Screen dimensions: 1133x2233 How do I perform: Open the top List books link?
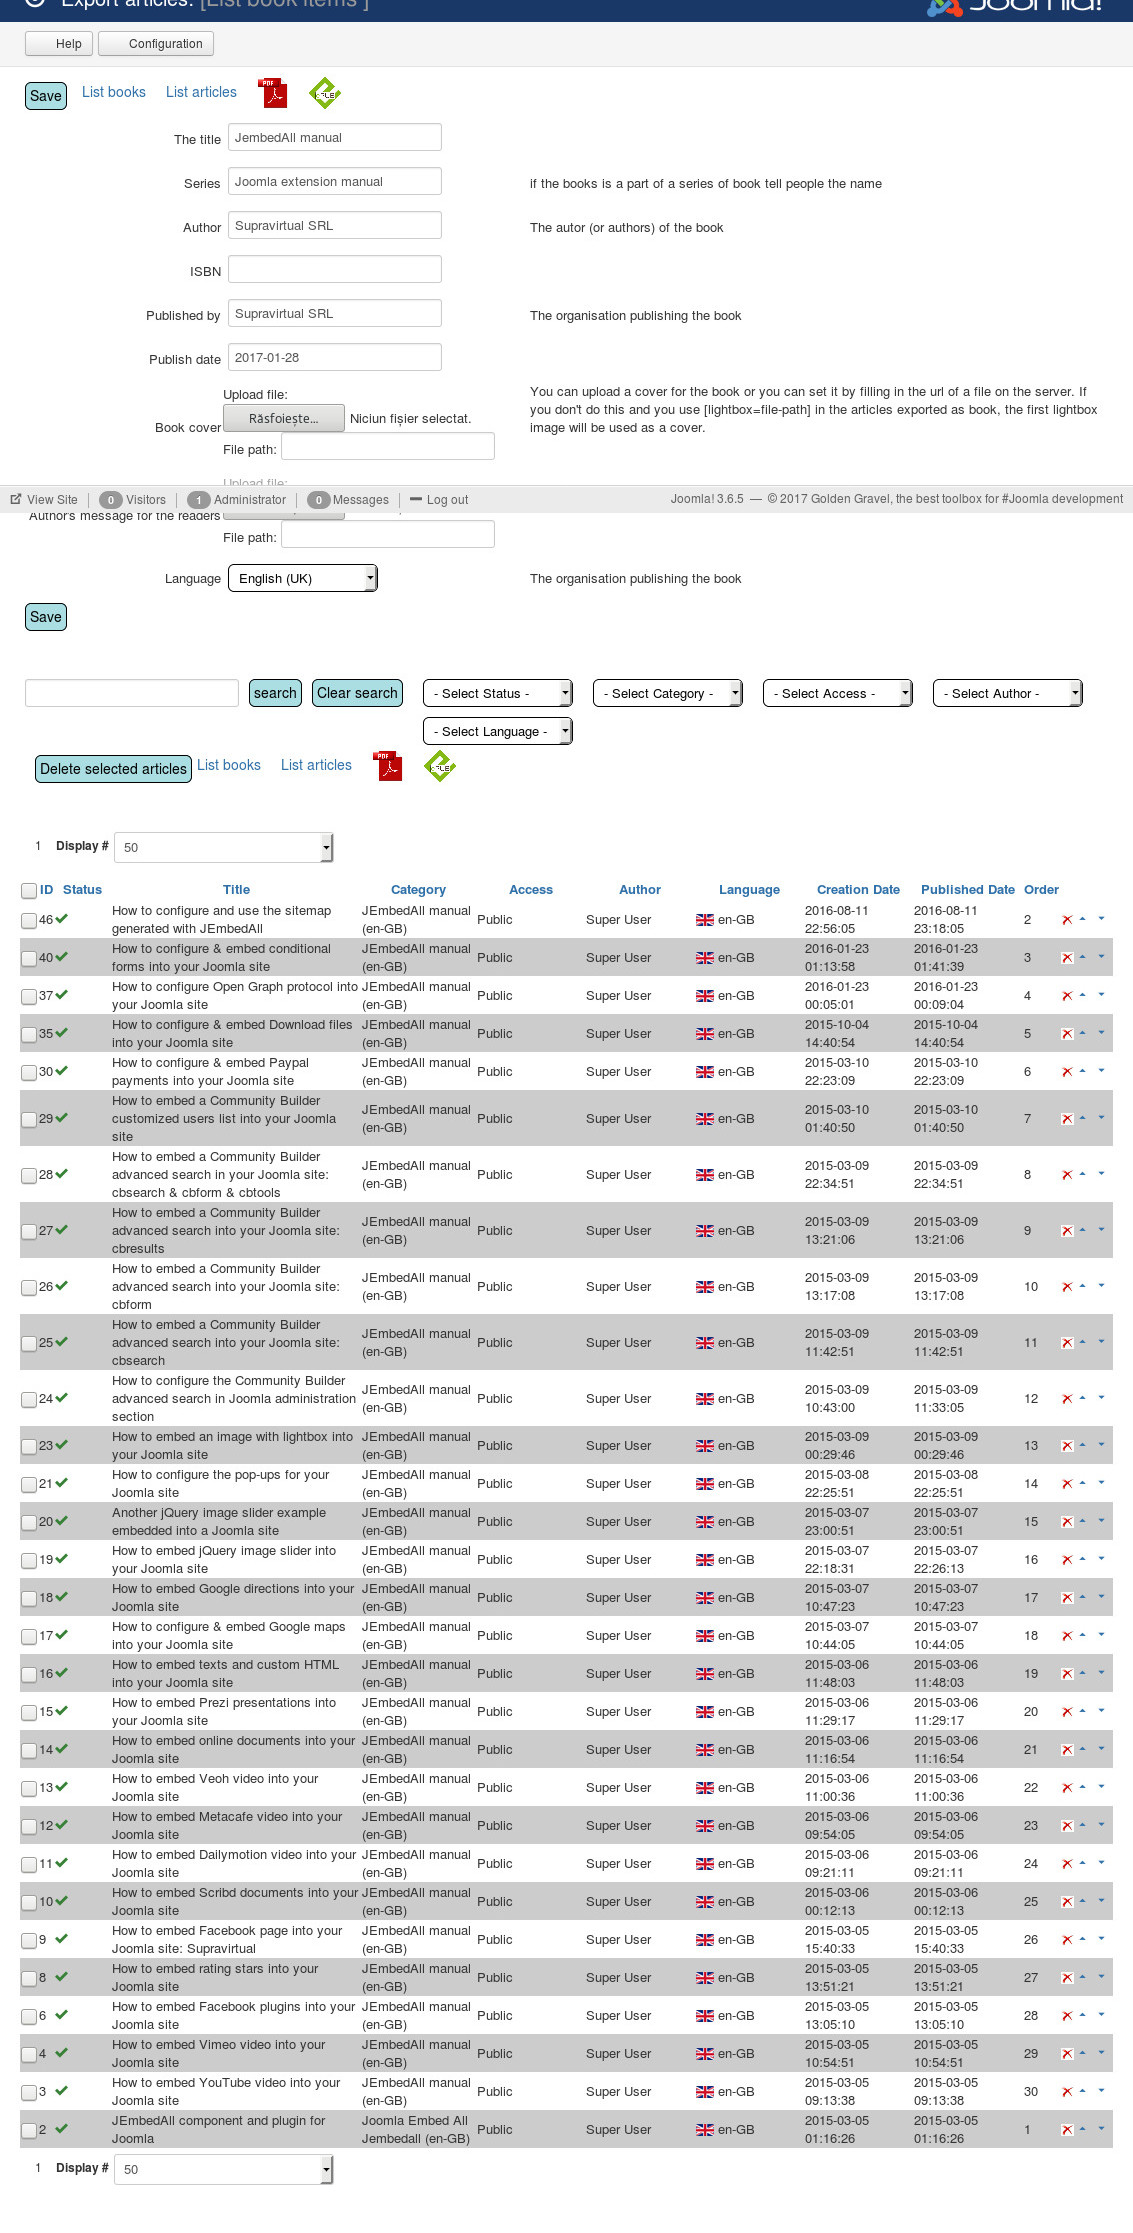coord(114,92)
